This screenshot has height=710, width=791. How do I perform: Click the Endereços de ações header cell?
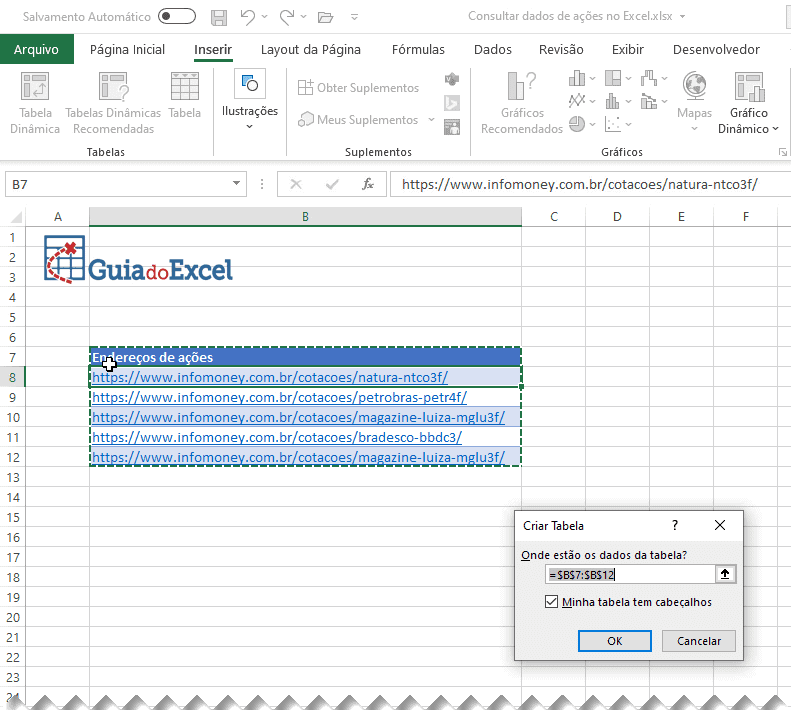(305, 357)
